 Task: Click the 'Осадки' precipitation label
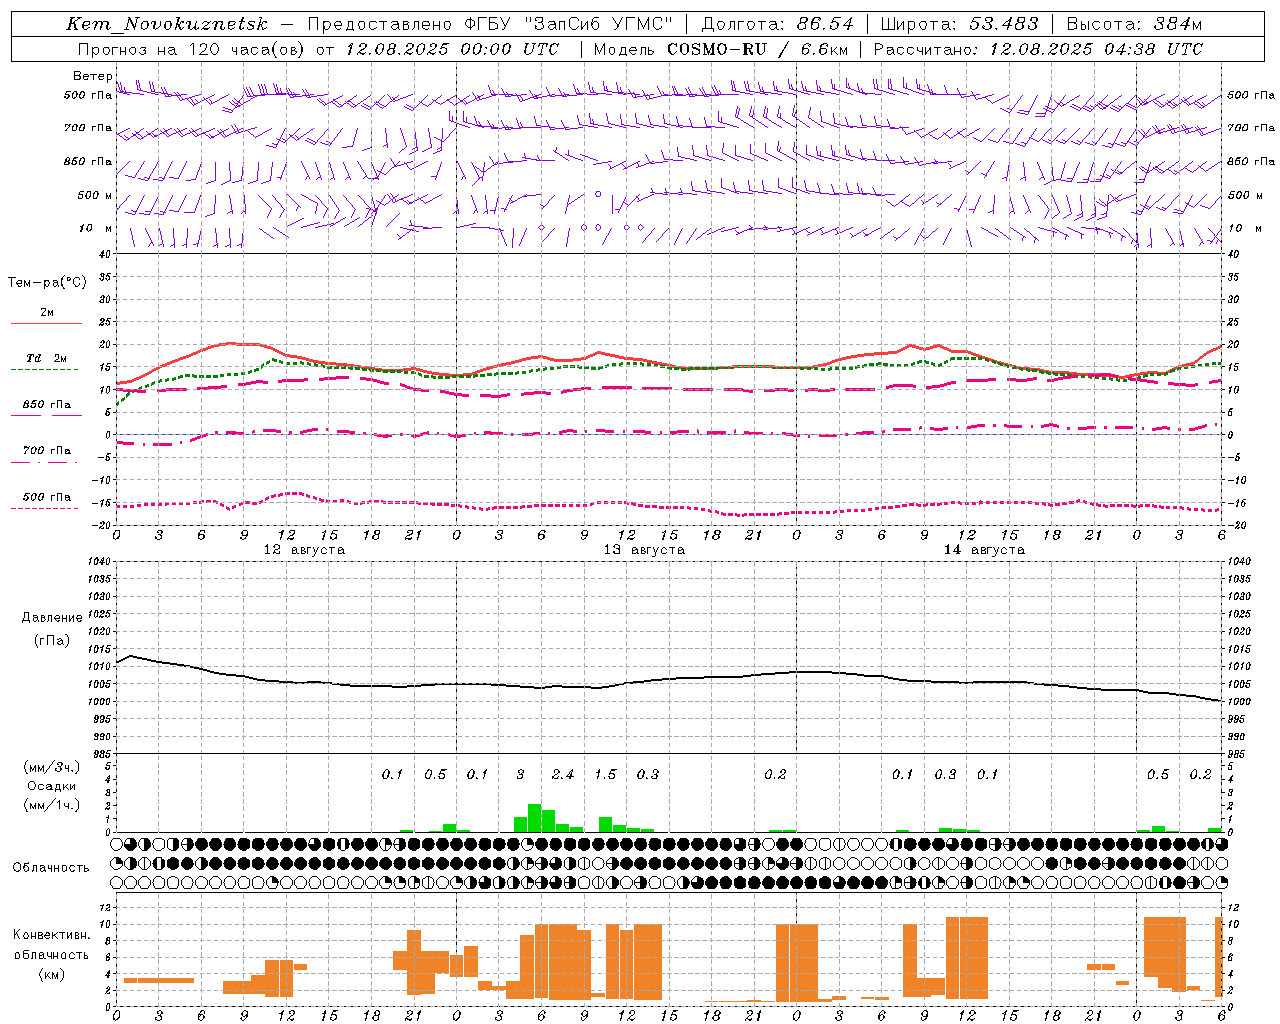52,786
